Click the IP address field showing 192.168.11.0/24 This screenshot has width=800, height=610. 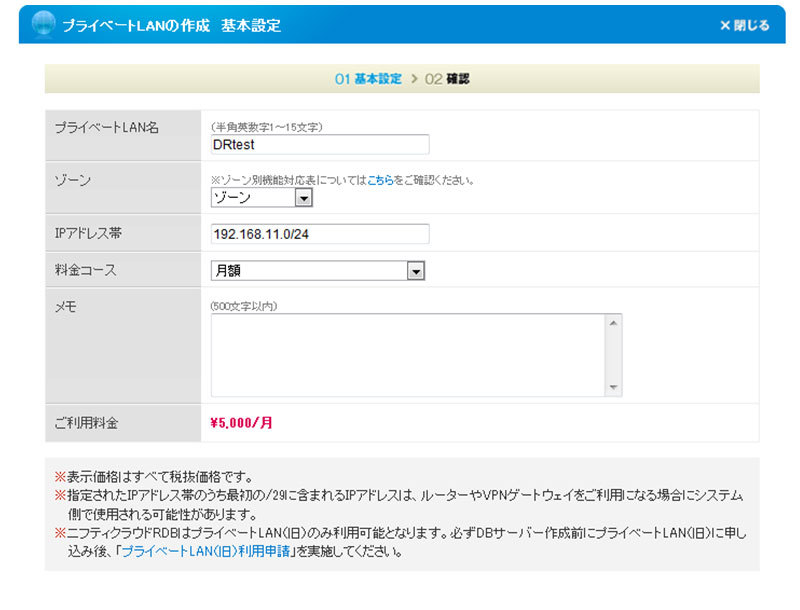click(319, 234)
